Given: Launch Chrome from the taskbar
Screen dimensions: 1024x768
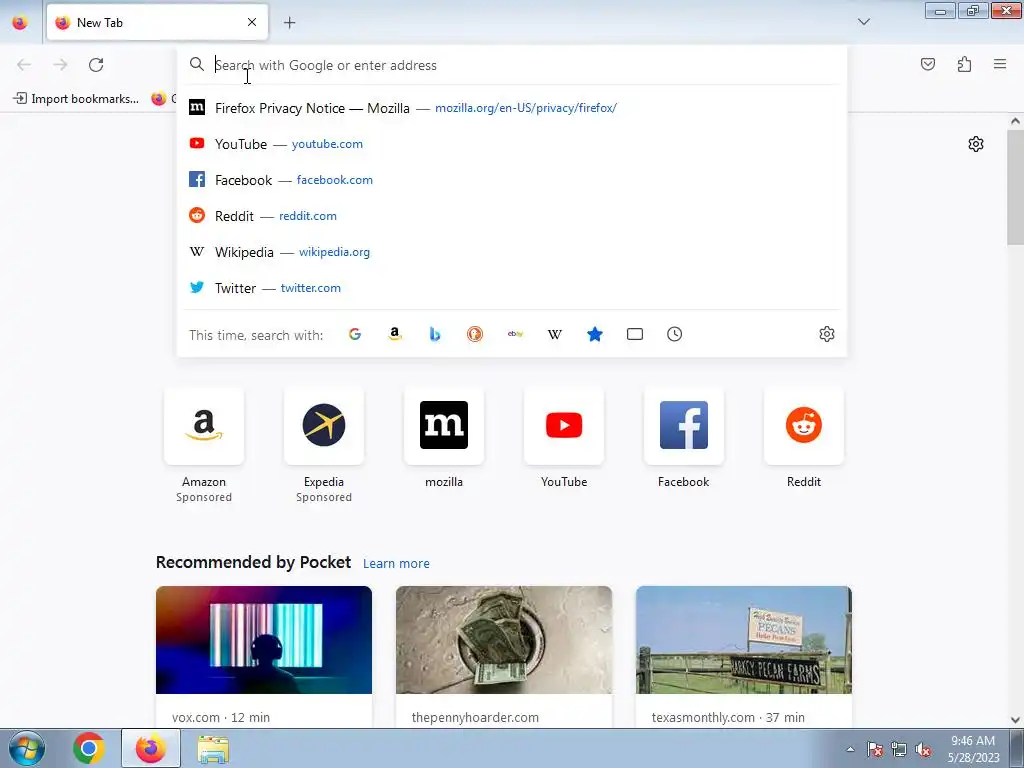Looking at the screenshot, I should [x=89, y=748].
